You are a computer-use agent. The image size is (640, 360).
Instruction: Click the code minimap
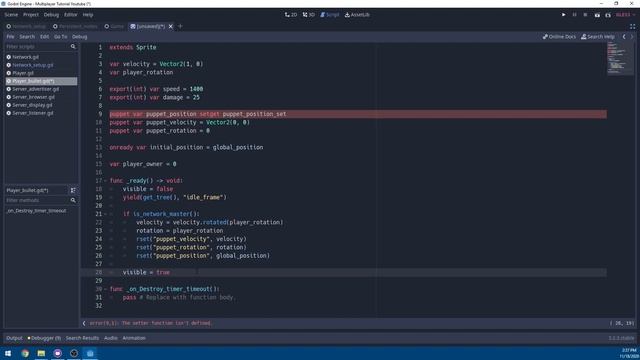coord(620,59)
